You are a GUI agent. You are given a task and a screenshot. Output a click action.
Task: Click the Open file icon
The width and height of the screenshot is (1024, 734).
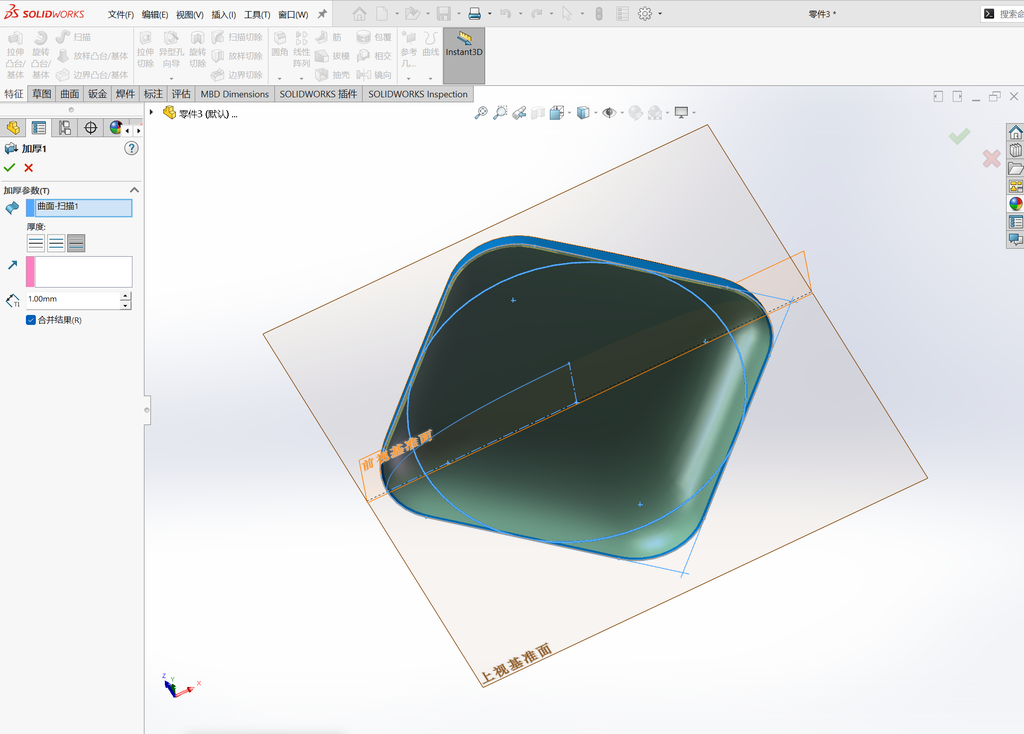point(412,14)
